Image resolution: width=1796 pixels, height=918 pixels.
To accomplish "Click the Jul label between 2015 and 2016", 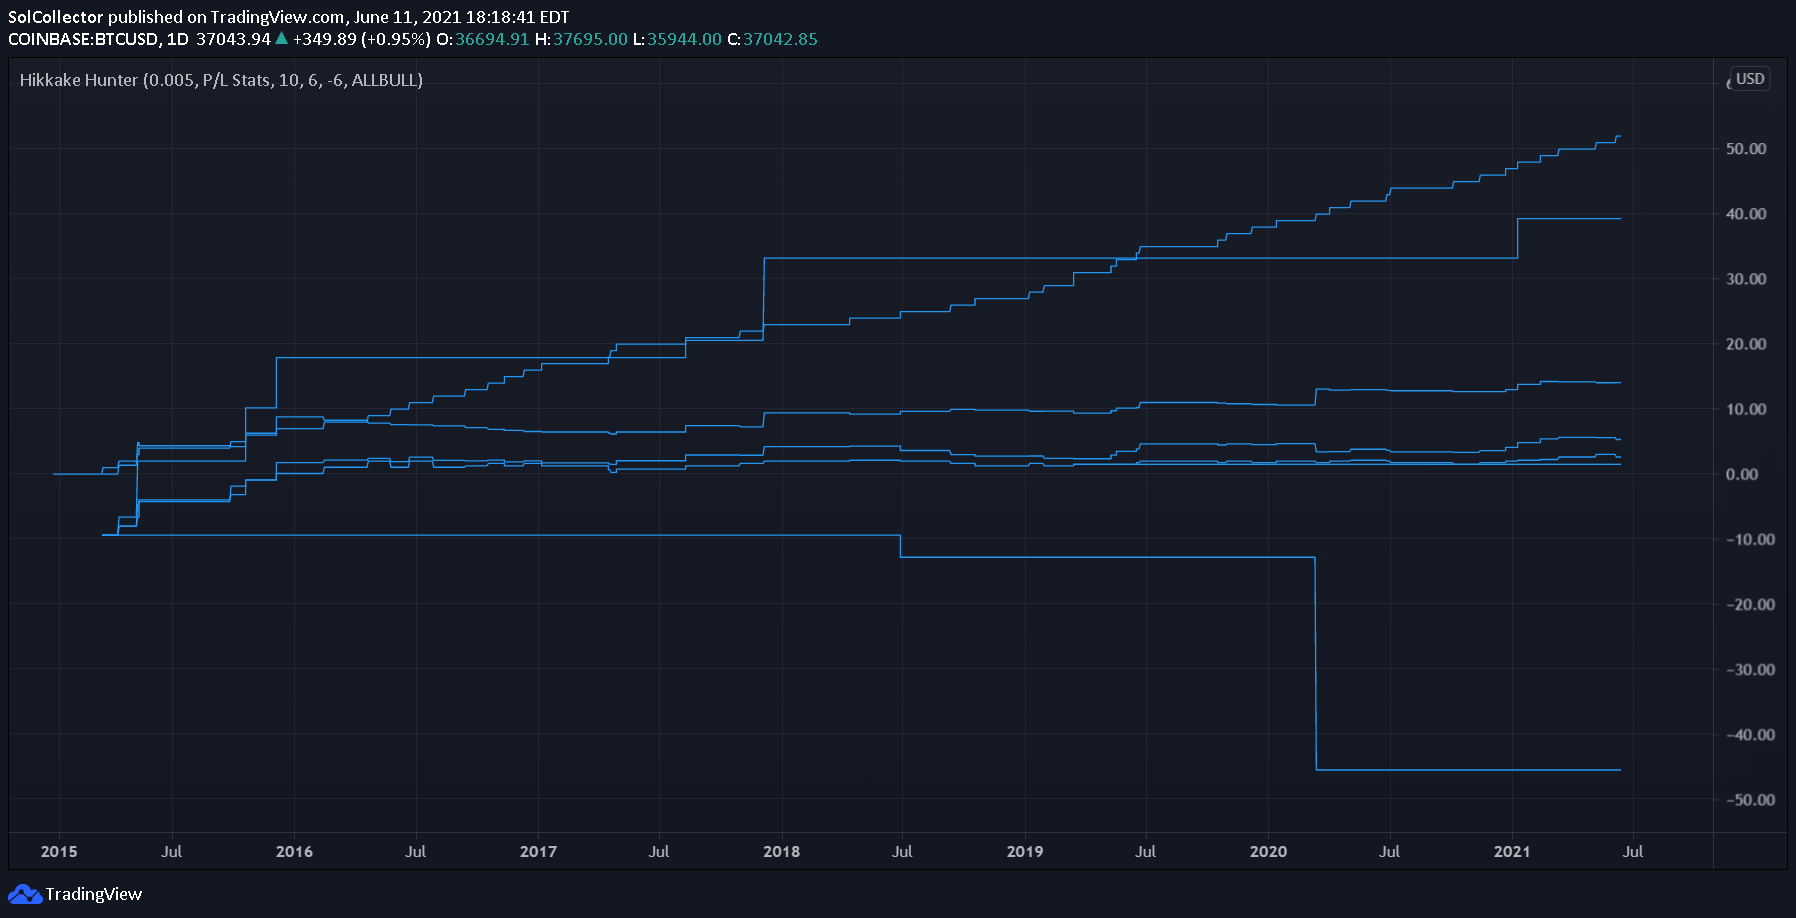I will [x=172, y=852].
